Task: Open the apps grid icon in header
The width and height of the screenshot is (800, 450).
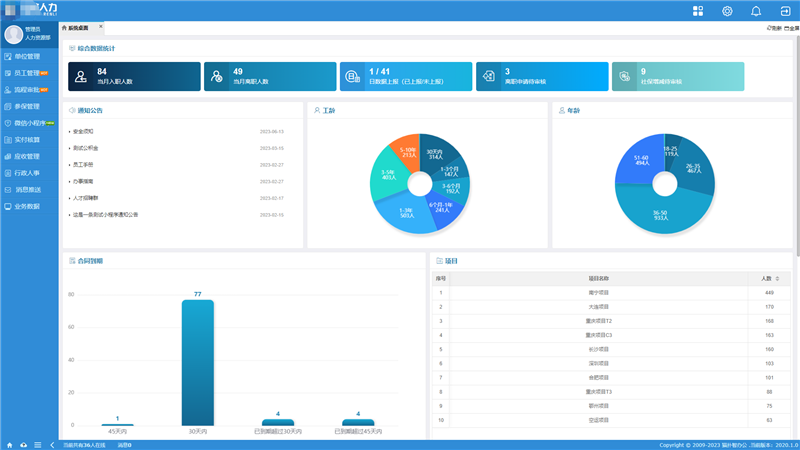Action: (x=698, y=11)
